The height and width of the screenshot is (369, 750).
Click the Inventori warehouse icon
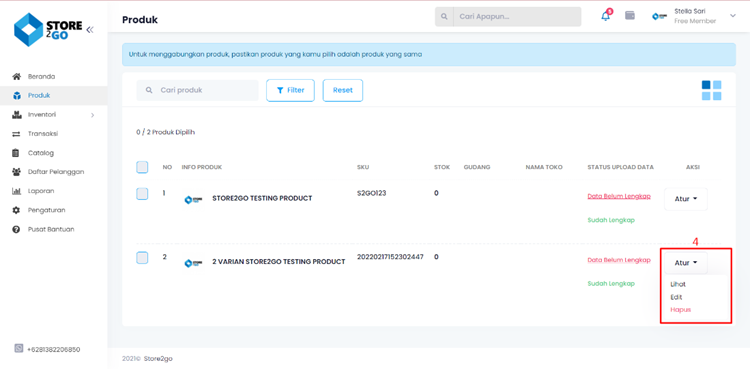17,115
